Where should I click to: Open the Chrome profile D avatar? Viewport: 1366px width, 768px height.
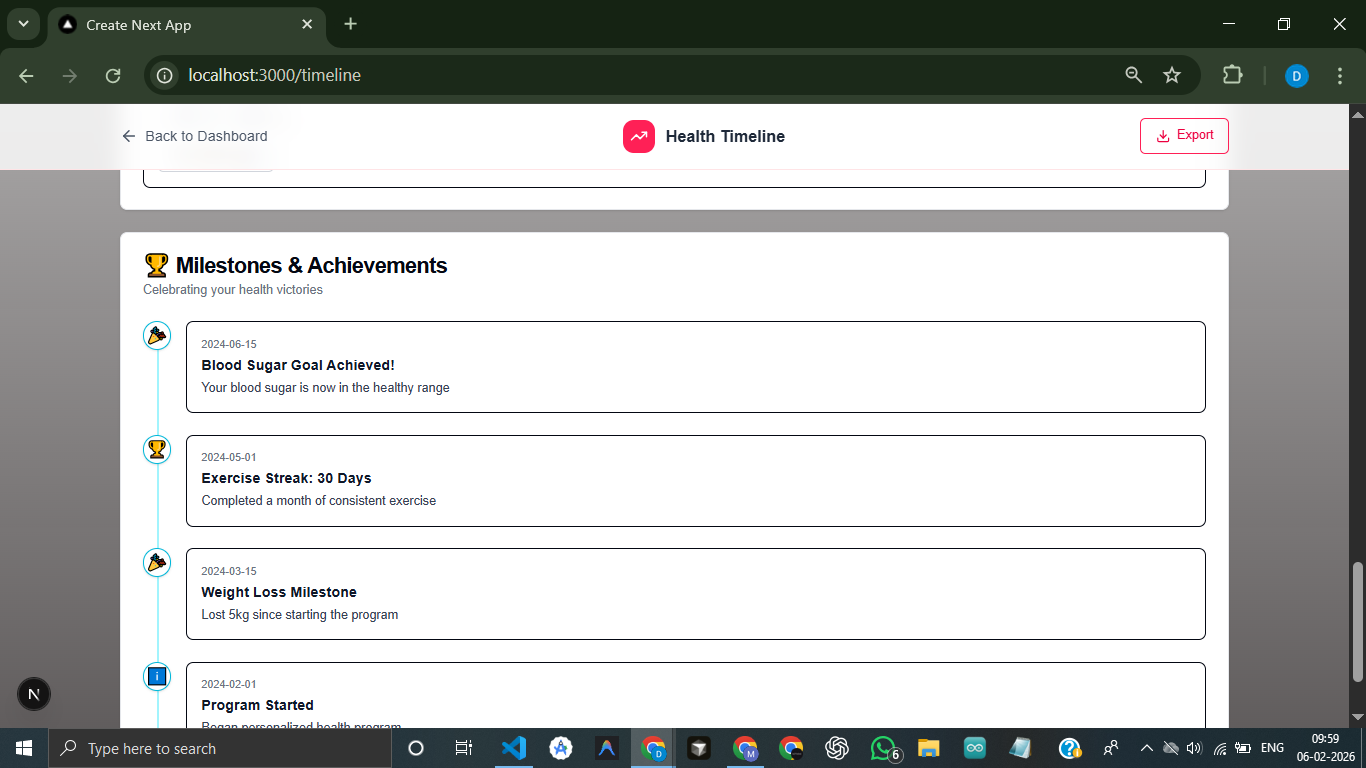pos(1297,75)
